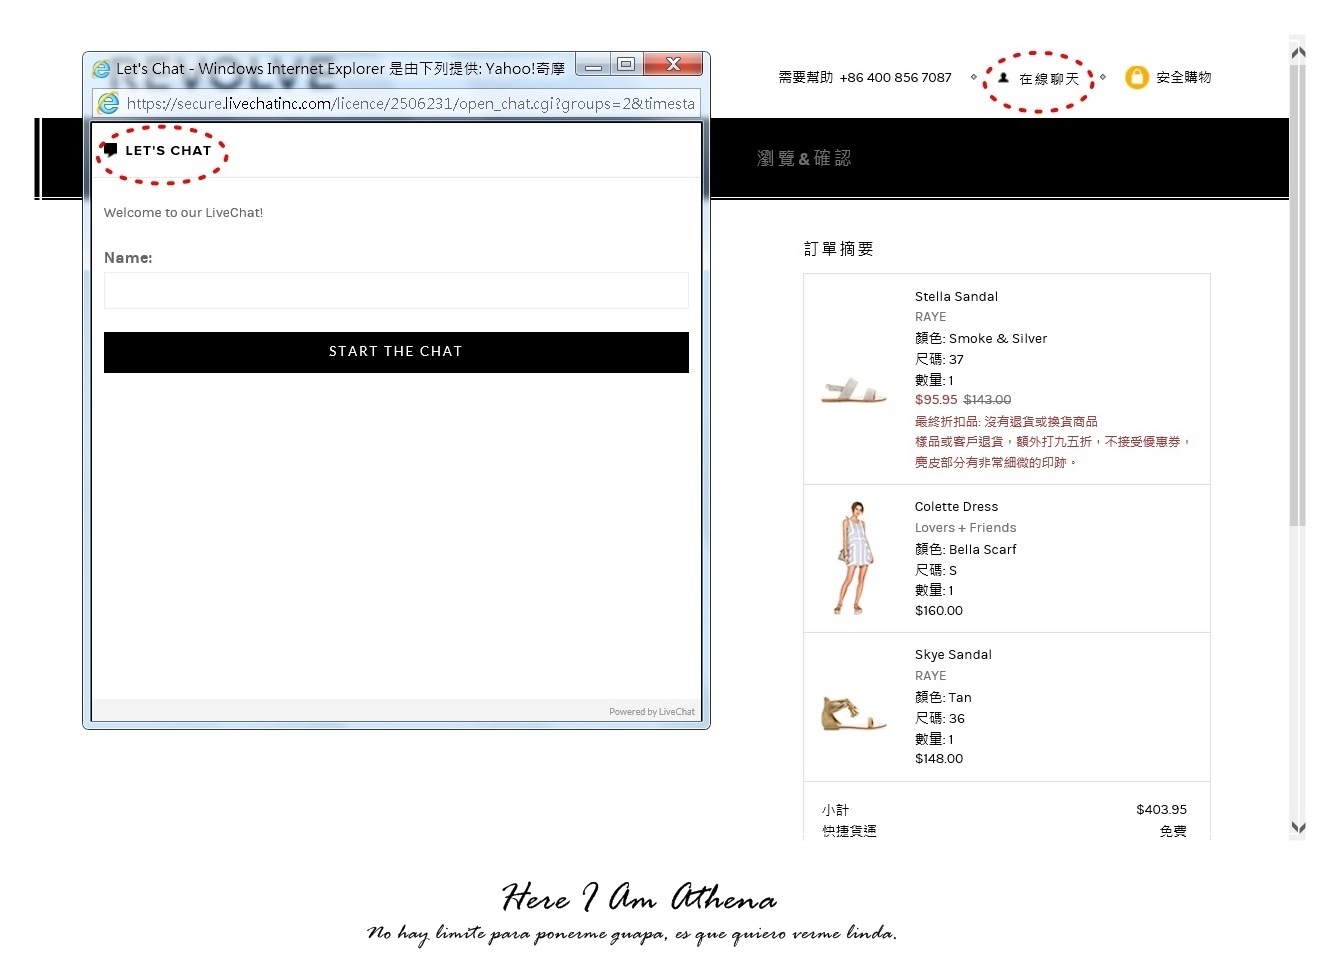Viewport: 1340px width, 970px height.
Task: Click the Internet Explorer icon in address bar
Action: pyautogui.click(x=108, y=103)
